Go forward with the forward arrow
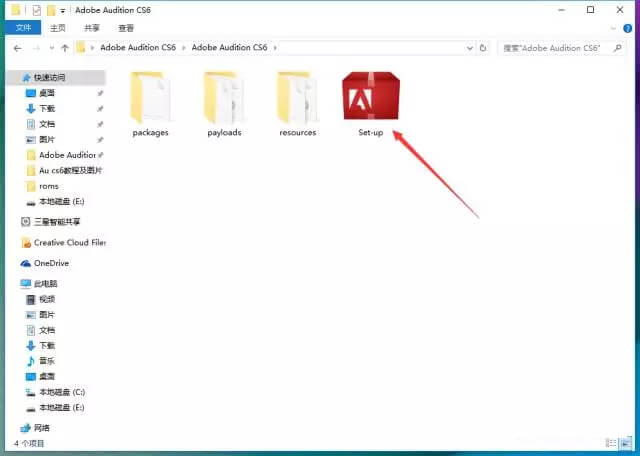640x456 pixels. tap(36, 48)
